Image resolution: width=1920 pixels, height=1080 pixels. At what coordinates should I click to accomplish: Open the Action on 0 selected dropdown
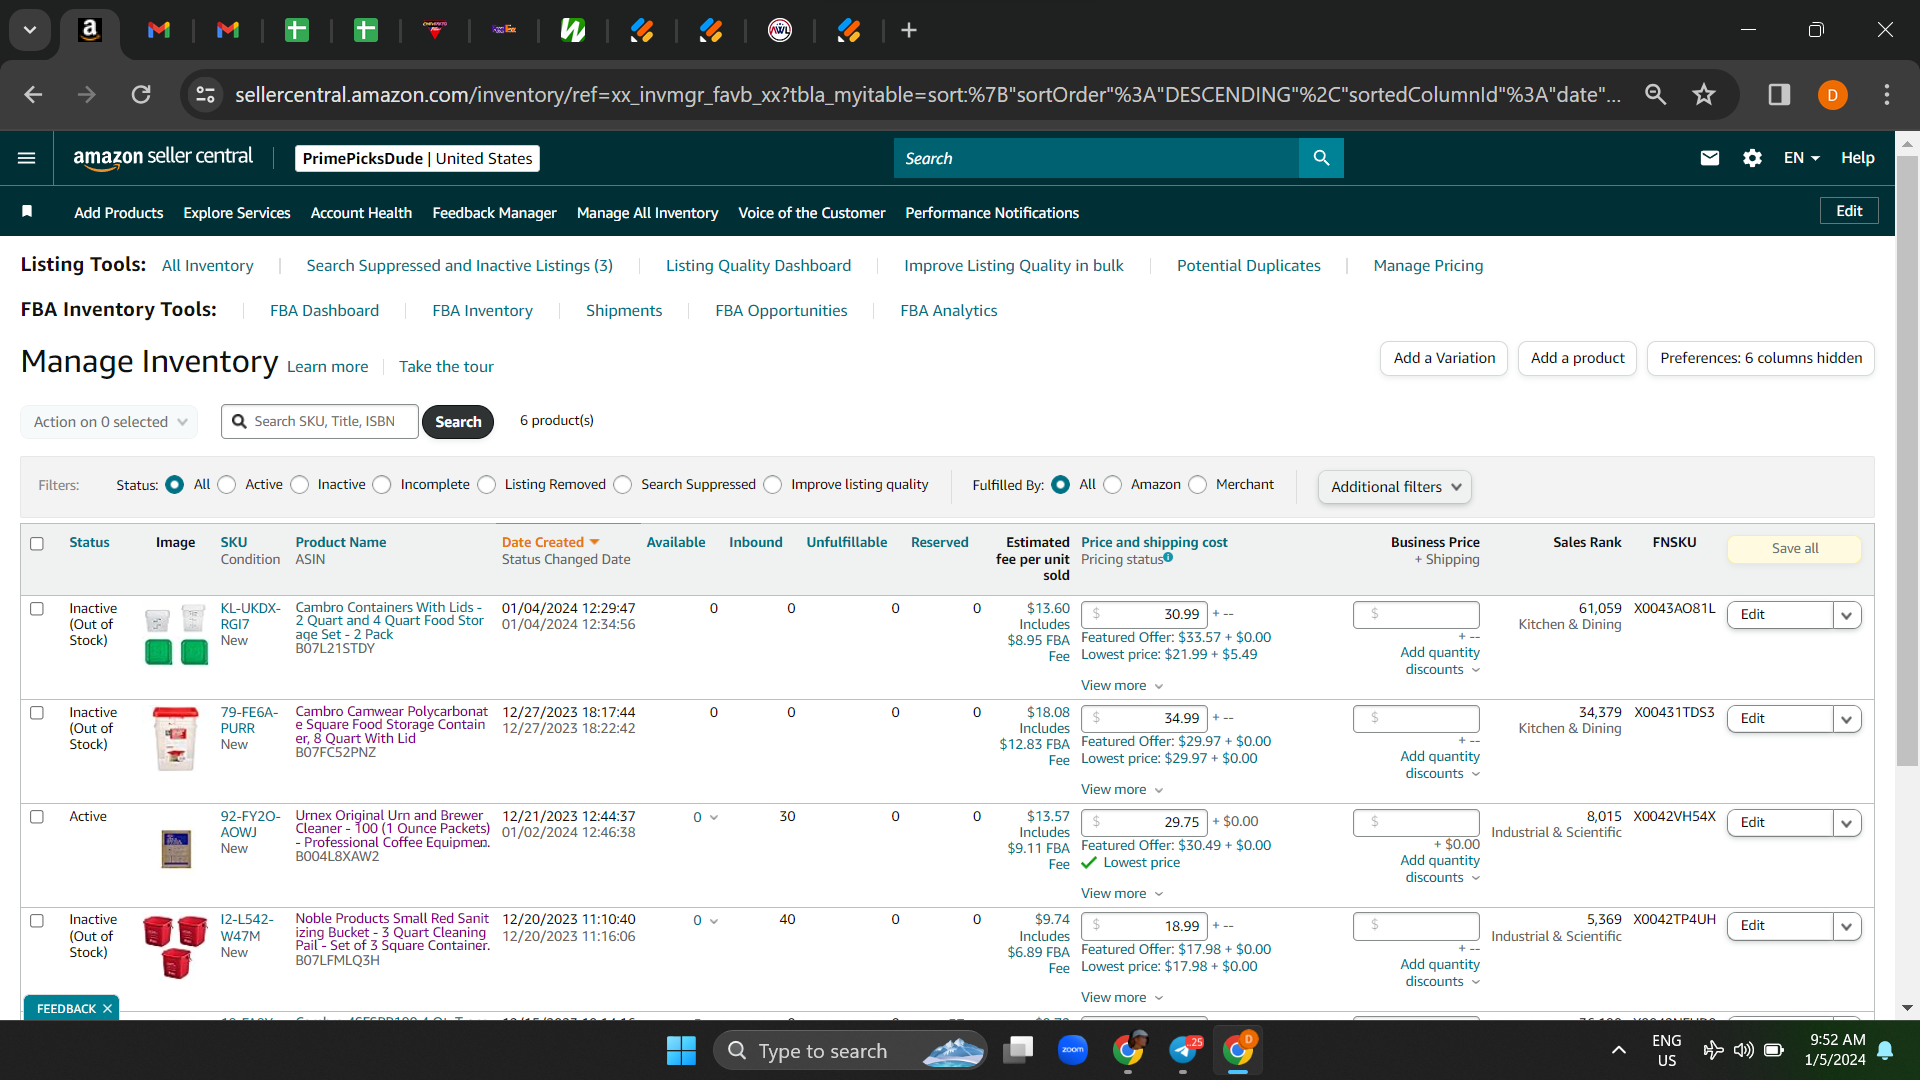pos(109,422)
